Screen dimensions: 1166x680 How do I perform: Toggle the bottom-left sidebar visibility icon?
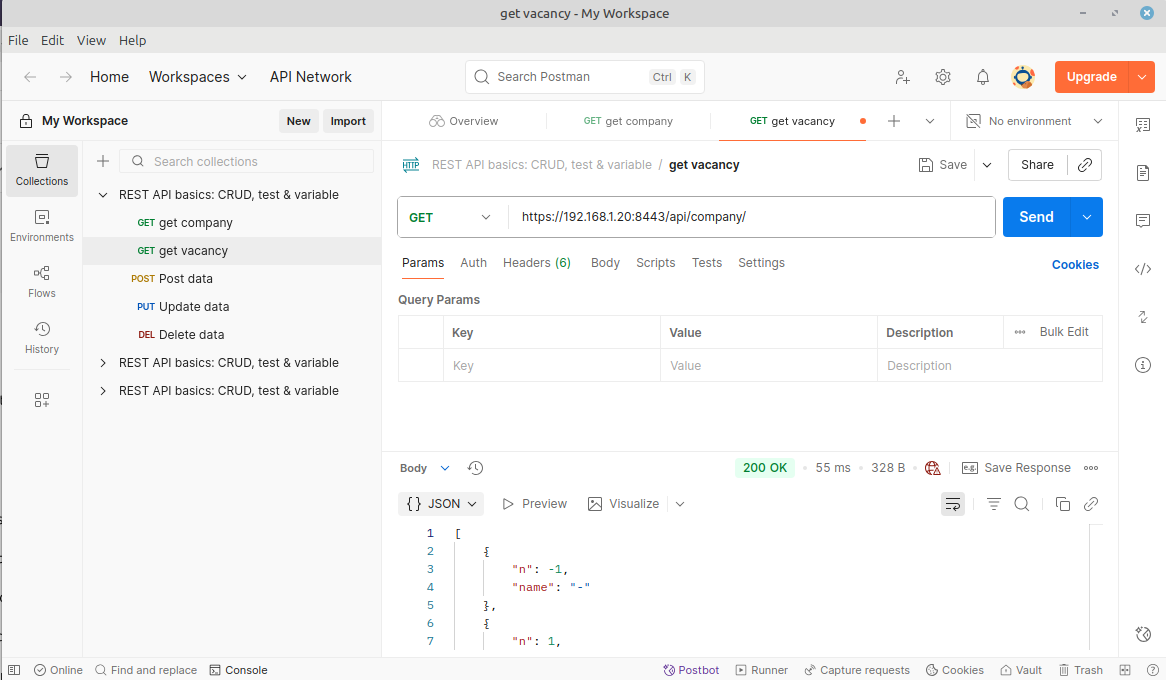tap(14, 670)
